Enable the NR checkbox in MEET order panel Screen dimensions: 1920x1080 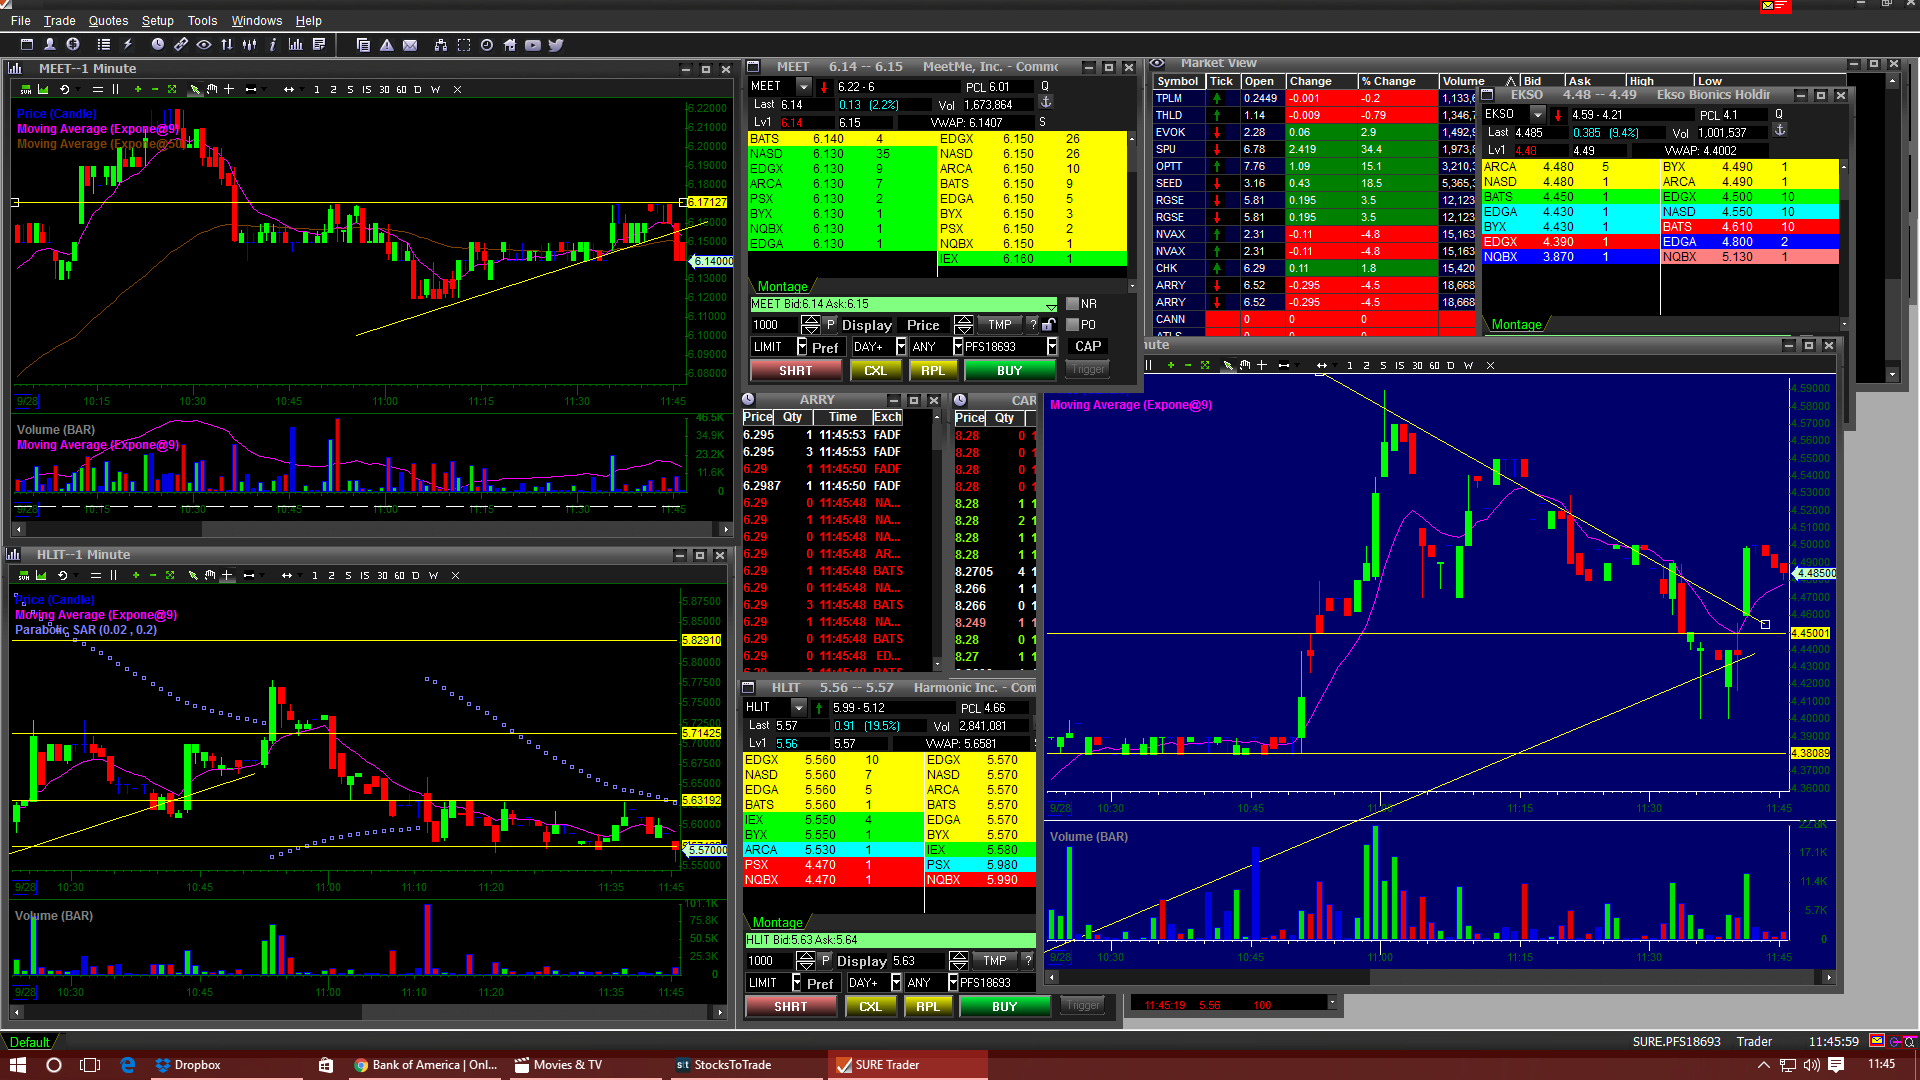tap(1072, 304)
